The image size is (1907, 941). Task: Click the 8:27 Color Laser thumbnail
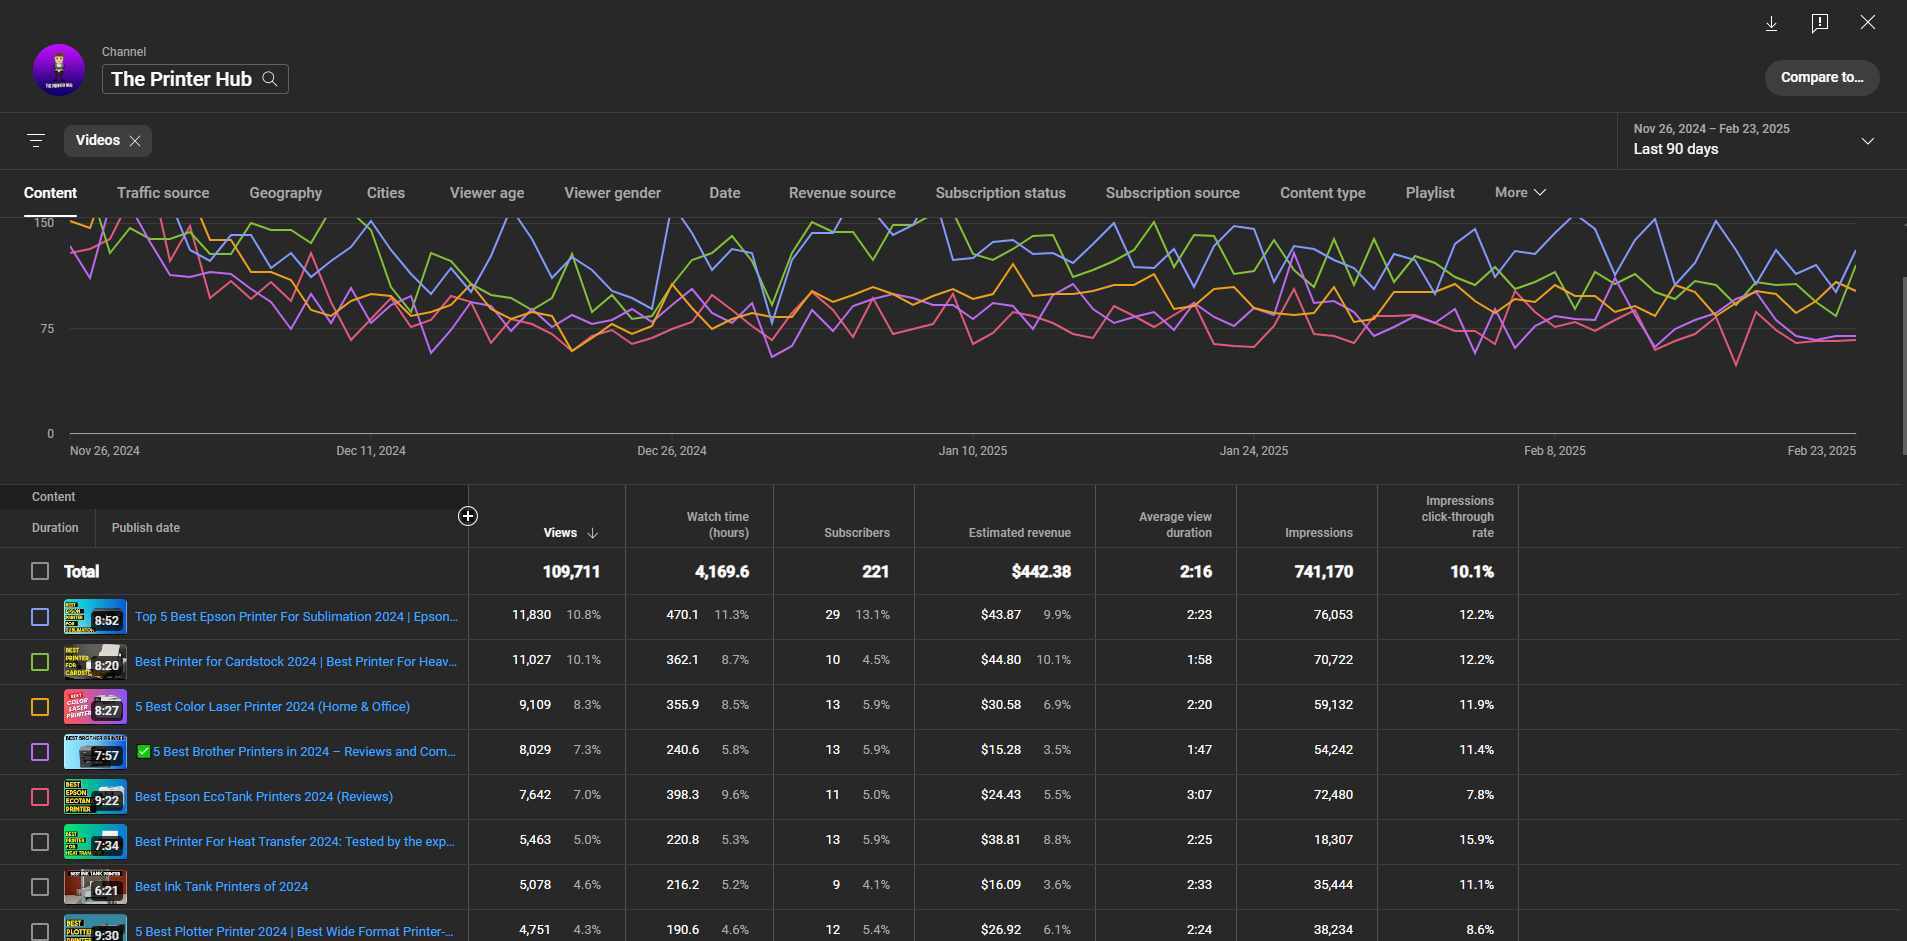95,707
